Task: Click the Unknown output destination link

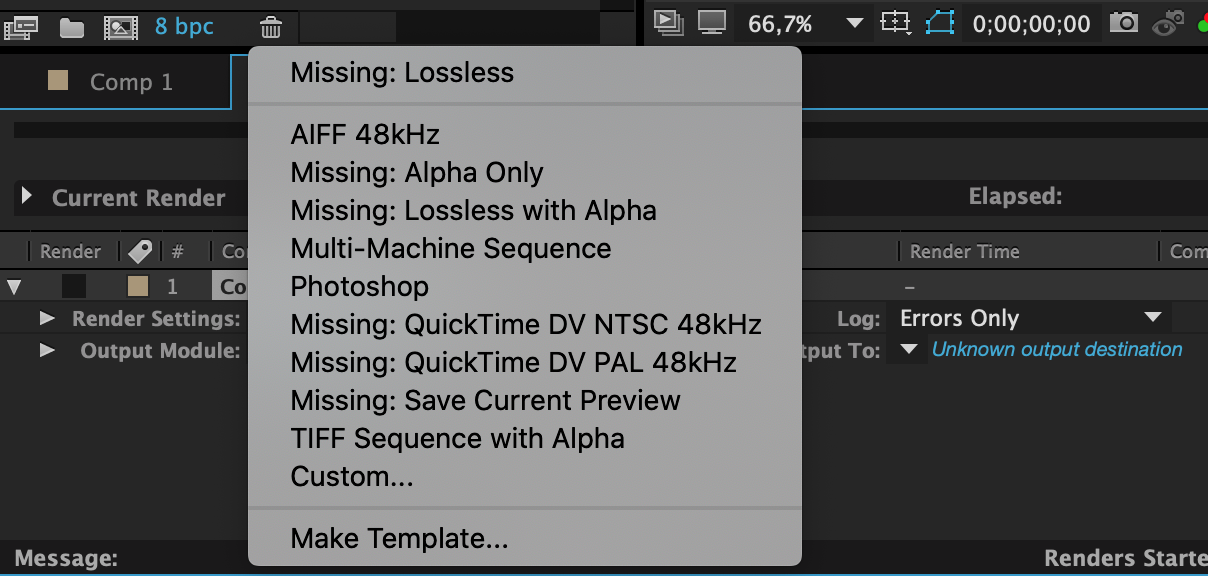Action: tap(1057, 349)
